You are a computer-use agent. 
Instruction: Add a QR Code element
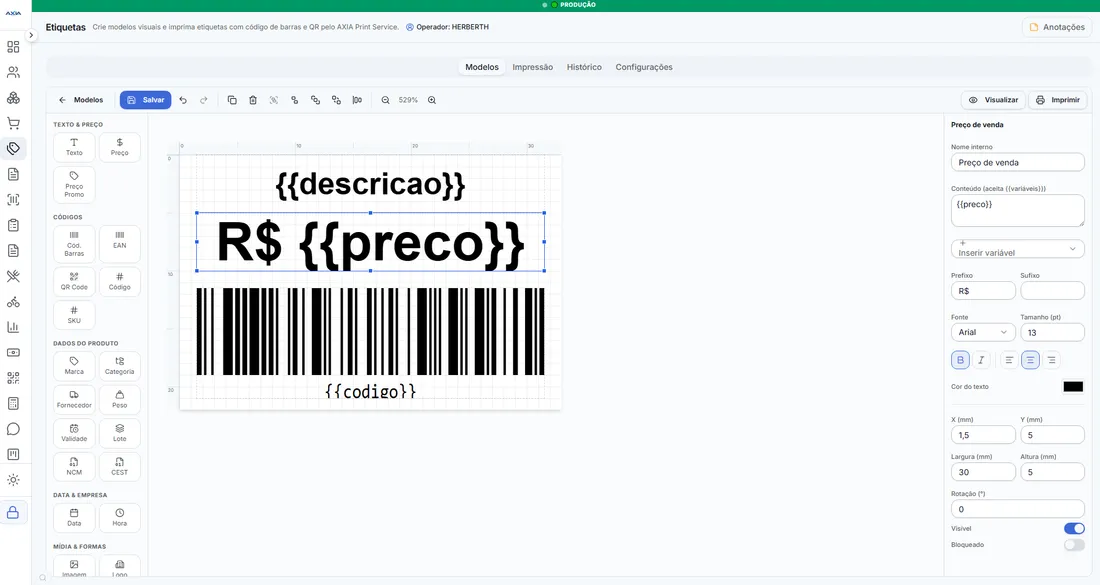(x=74, y=282)
